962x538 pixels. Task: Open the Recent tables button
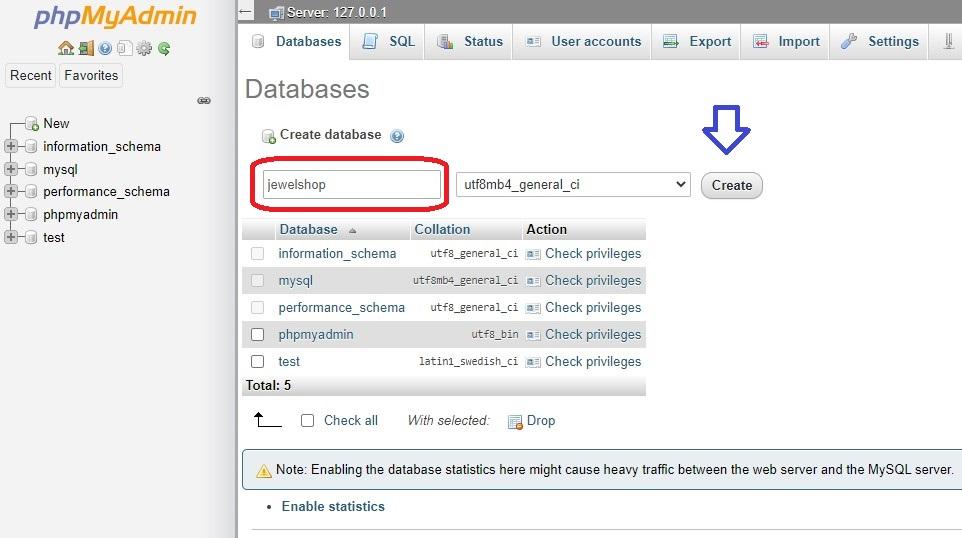click(x=31, y=75)
